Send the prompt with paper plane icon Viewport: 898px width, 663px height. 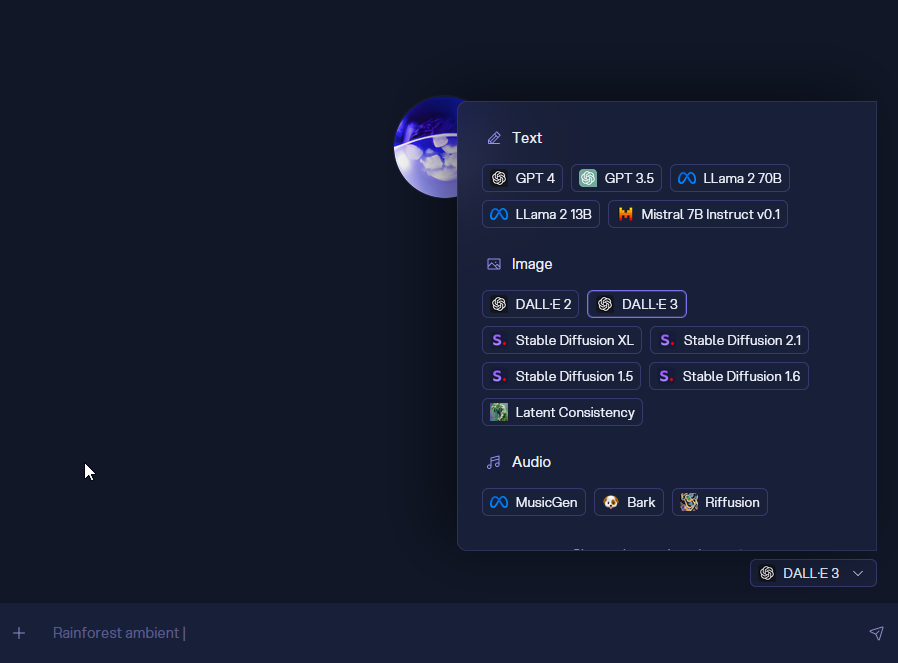[876, 633]
